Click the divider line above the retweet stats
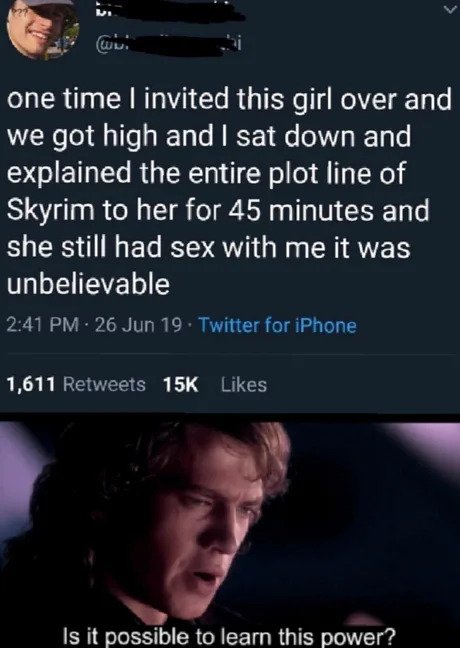Screen dimensions: 460x648 (x=230, y=355)
